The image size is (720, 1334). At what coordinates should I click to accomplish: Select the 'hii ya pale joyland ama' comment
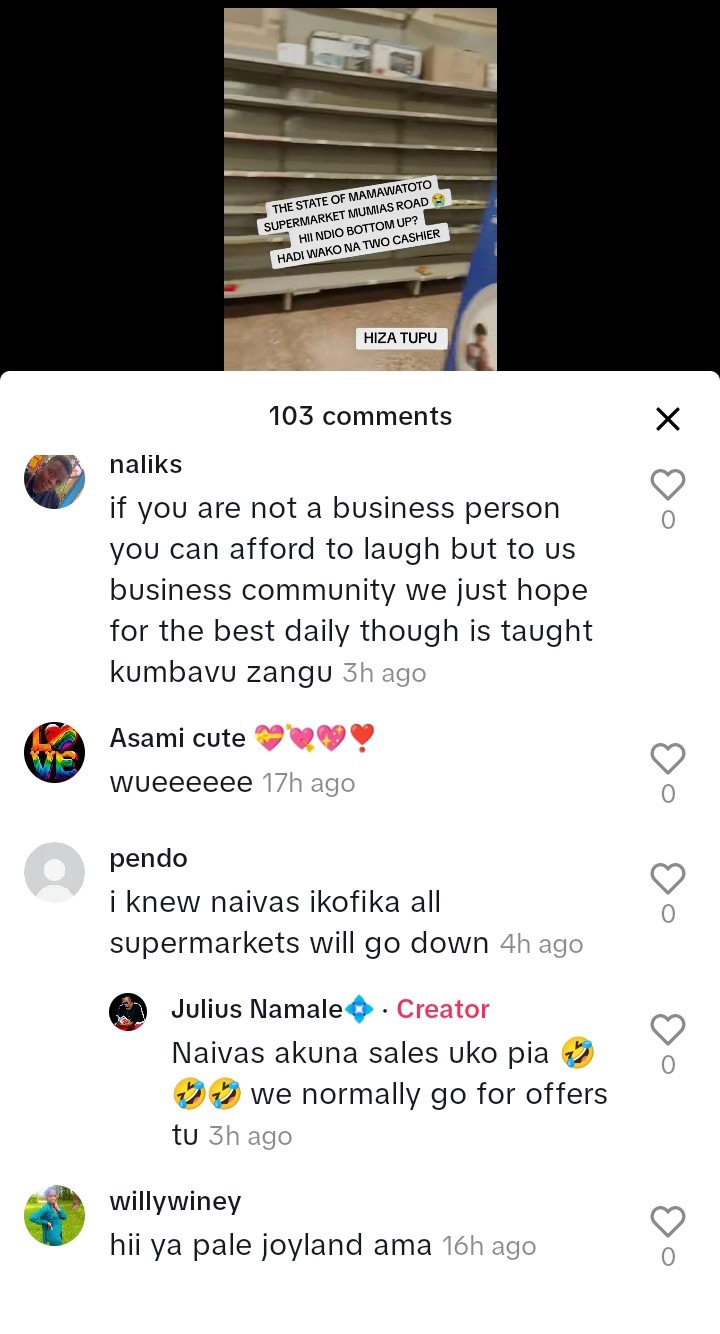(x=271, y=1246)
